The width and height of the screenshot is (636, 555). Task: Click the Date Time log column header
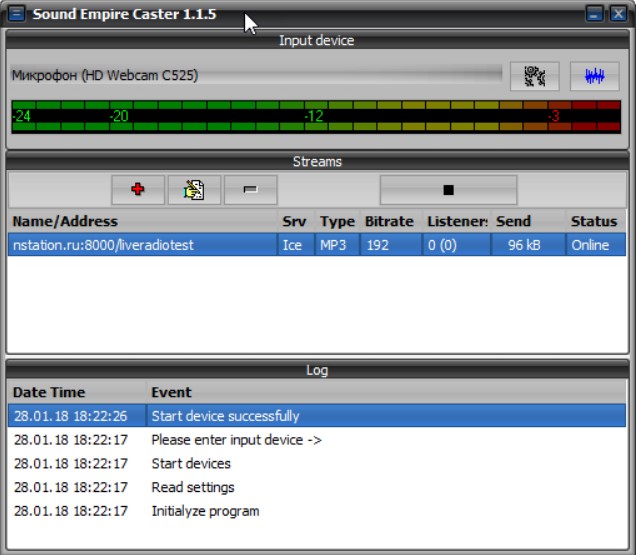pyautogui.click(x=77, y=392)
